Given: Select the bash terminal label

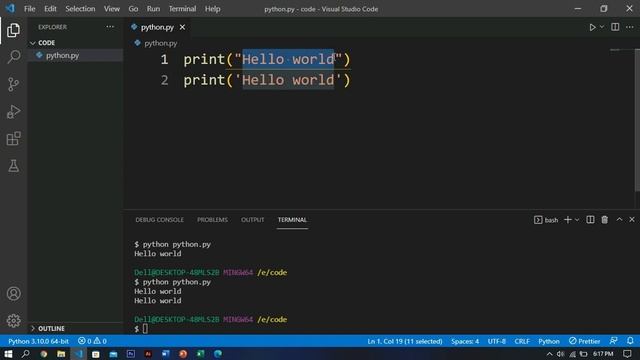Looking at the screenshot, I should 546,220.
